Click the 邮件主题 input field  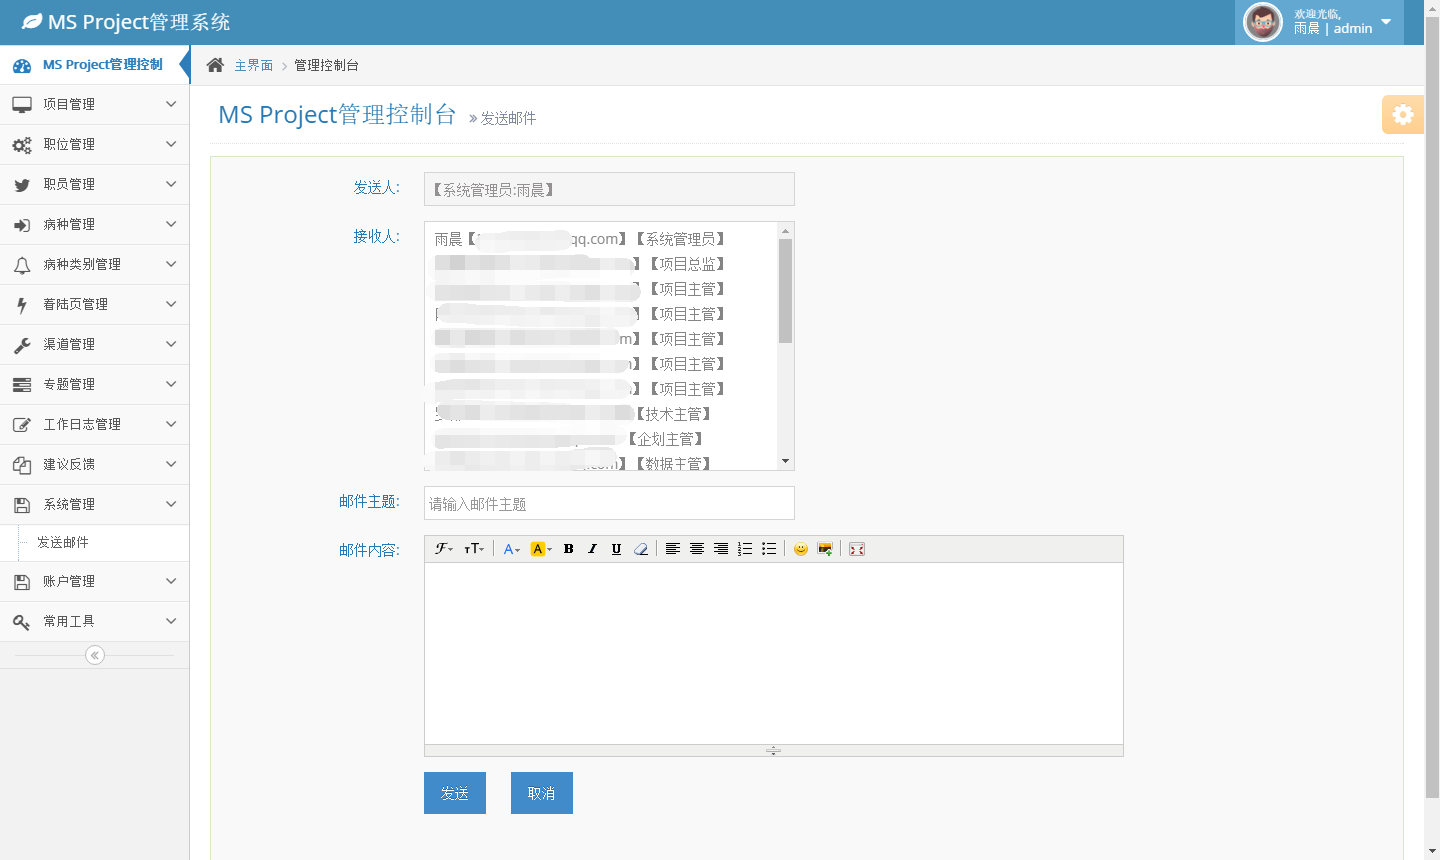click(x=609, y=503)
